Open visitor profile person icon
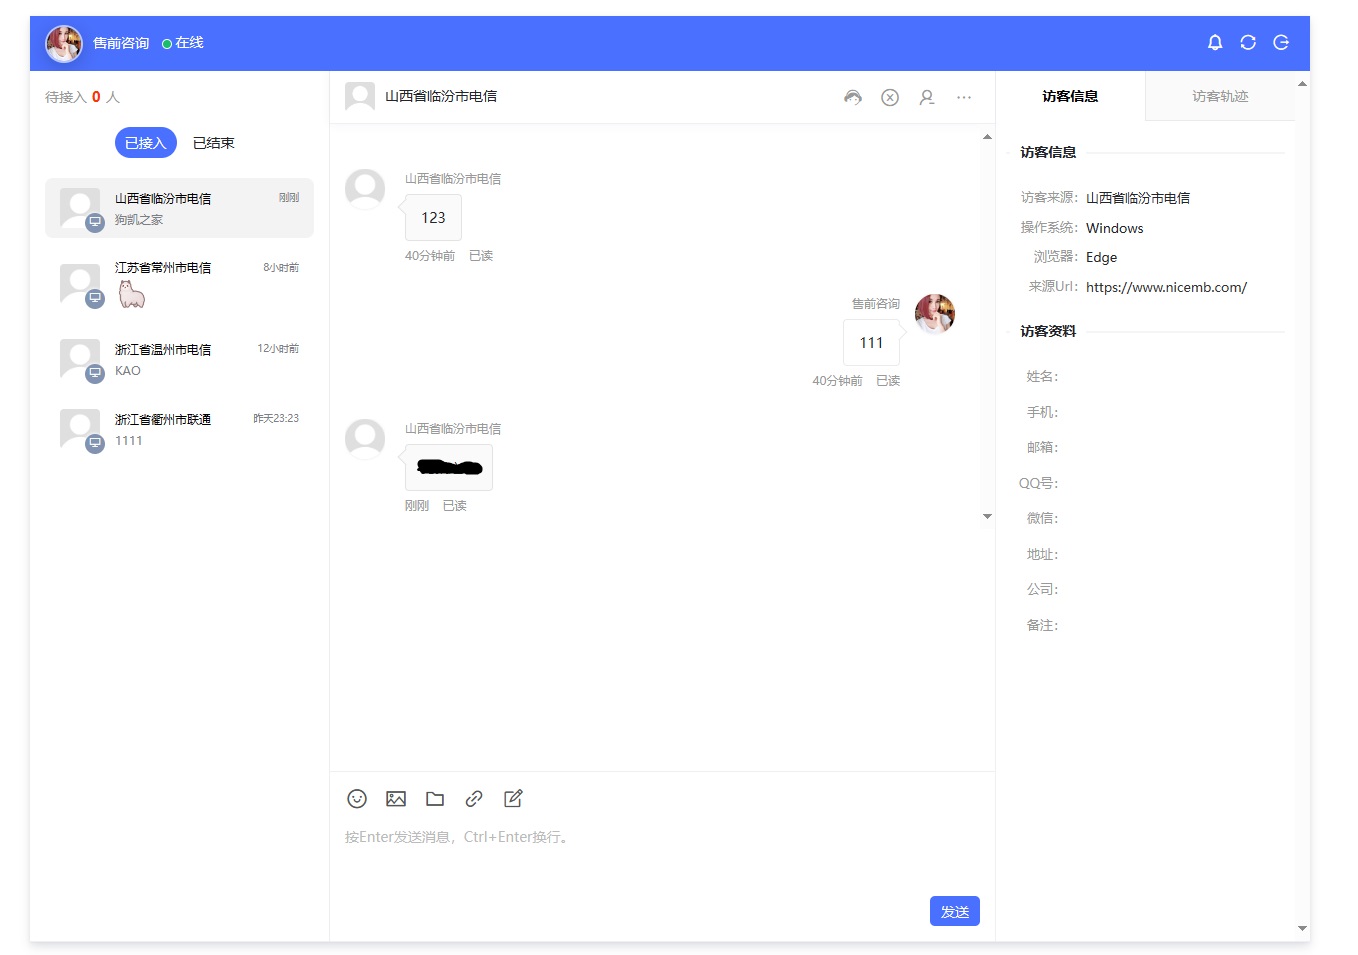1358x955 pixels. (x=926, y=97)
